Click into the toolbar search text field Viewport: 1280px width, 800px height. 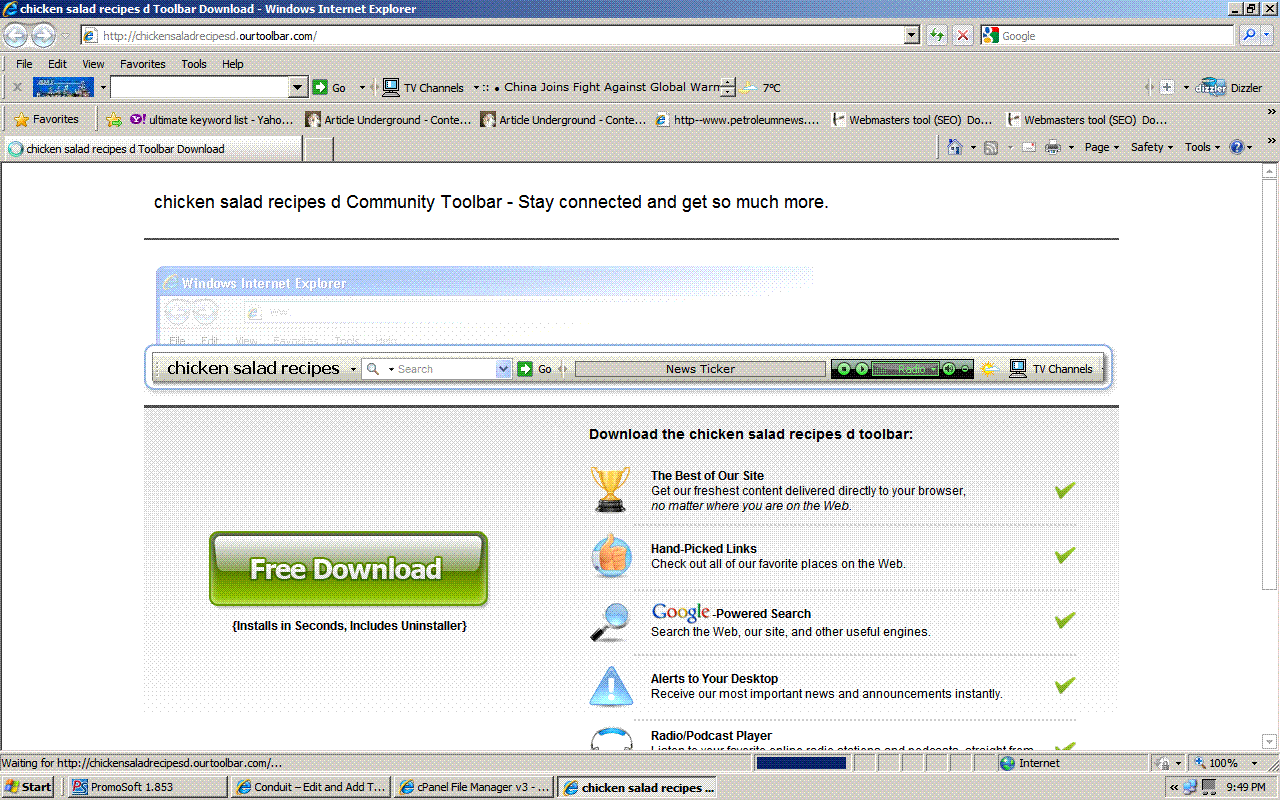(x=200, y=88)
